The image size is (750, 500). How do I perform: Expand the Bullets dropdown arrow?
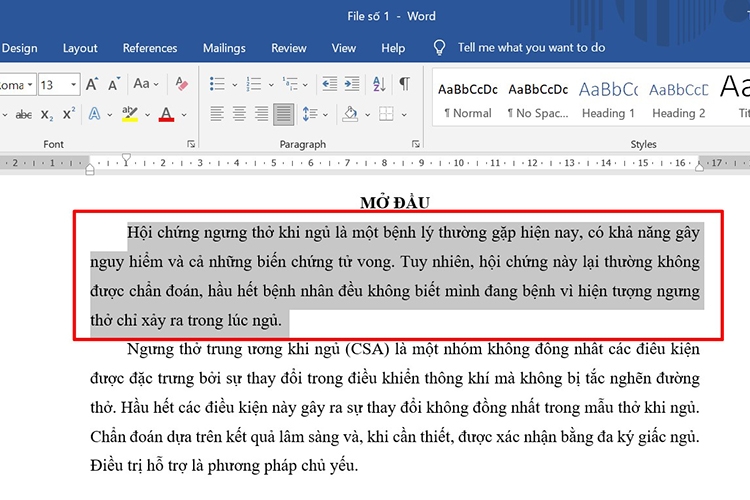click(234, 85)
